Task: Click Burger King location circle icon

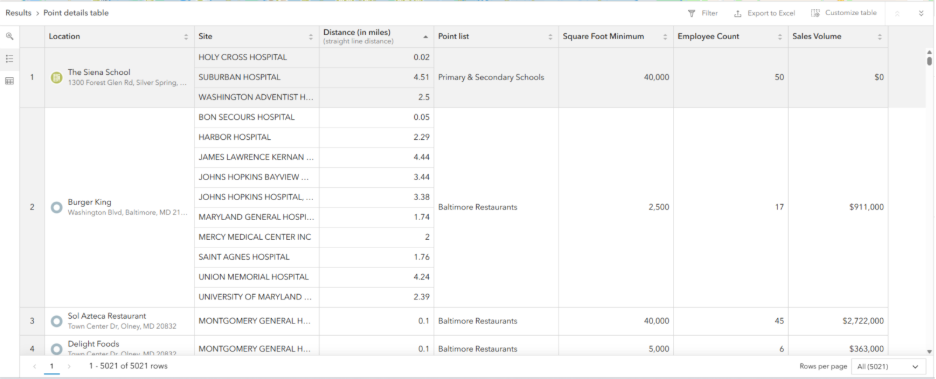Action: tap(57, 208)
